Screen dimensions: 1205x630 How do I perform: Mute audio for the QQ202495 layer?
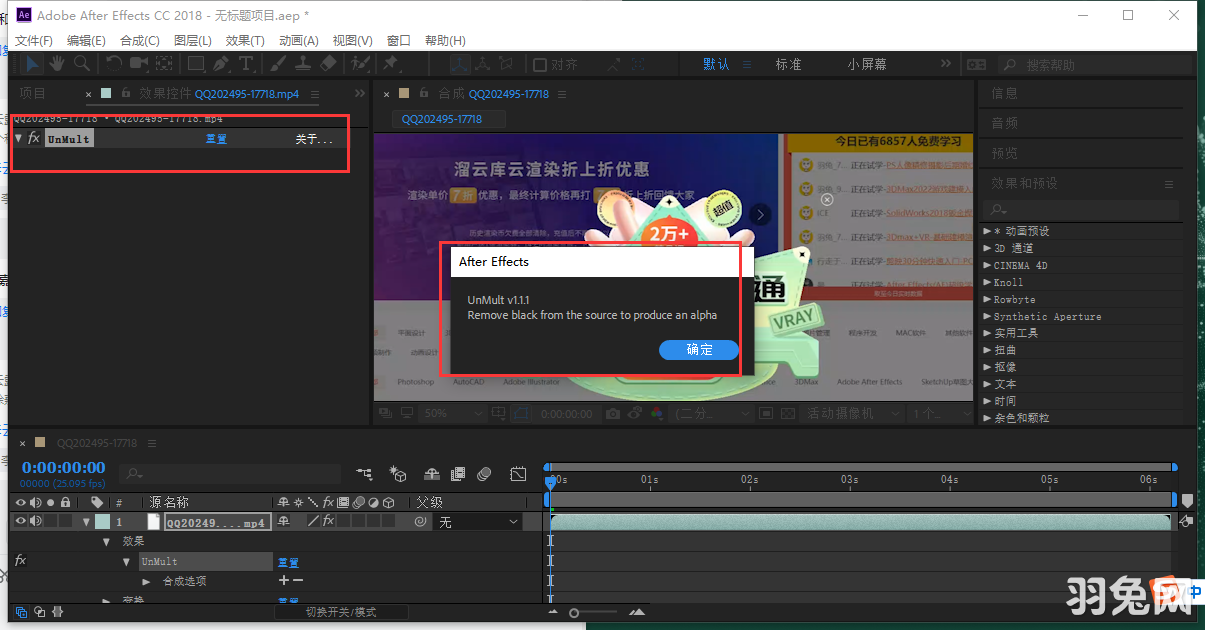[35, 520]
